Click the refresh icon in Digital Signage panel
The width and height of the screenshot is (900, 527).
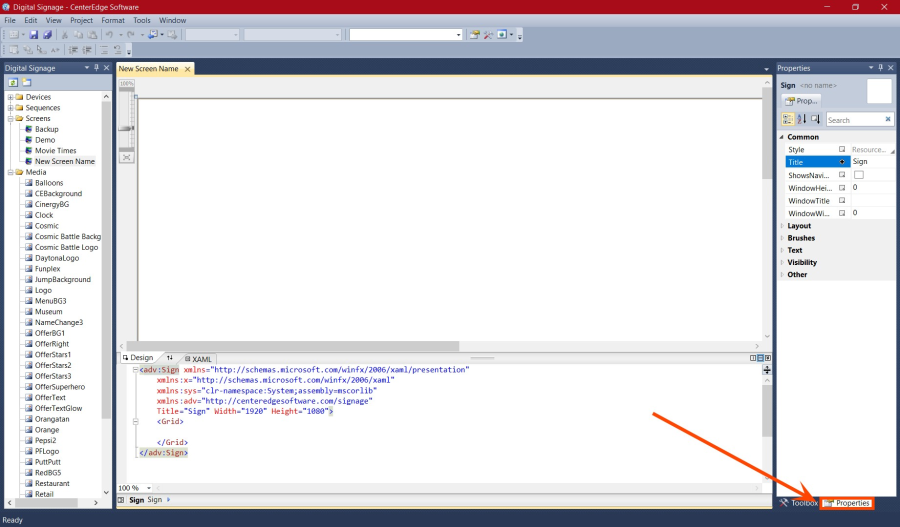(x=13, y=82)
